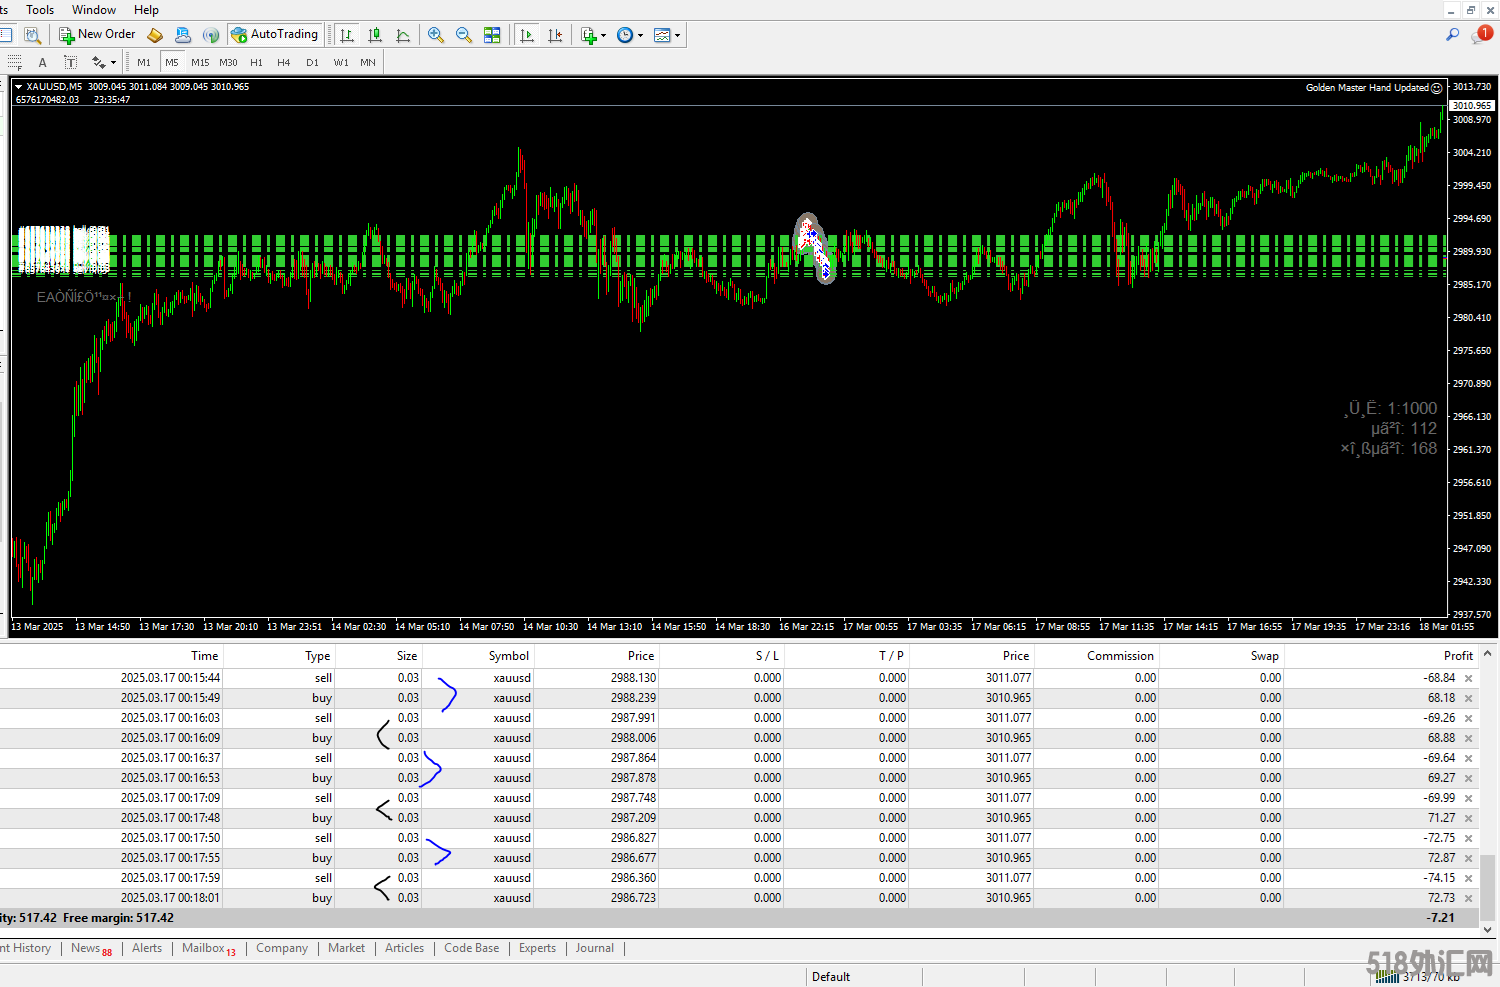The image size is (1500, 987).
Task: Open the signals broadcast icon
Action: coord(211,35)
